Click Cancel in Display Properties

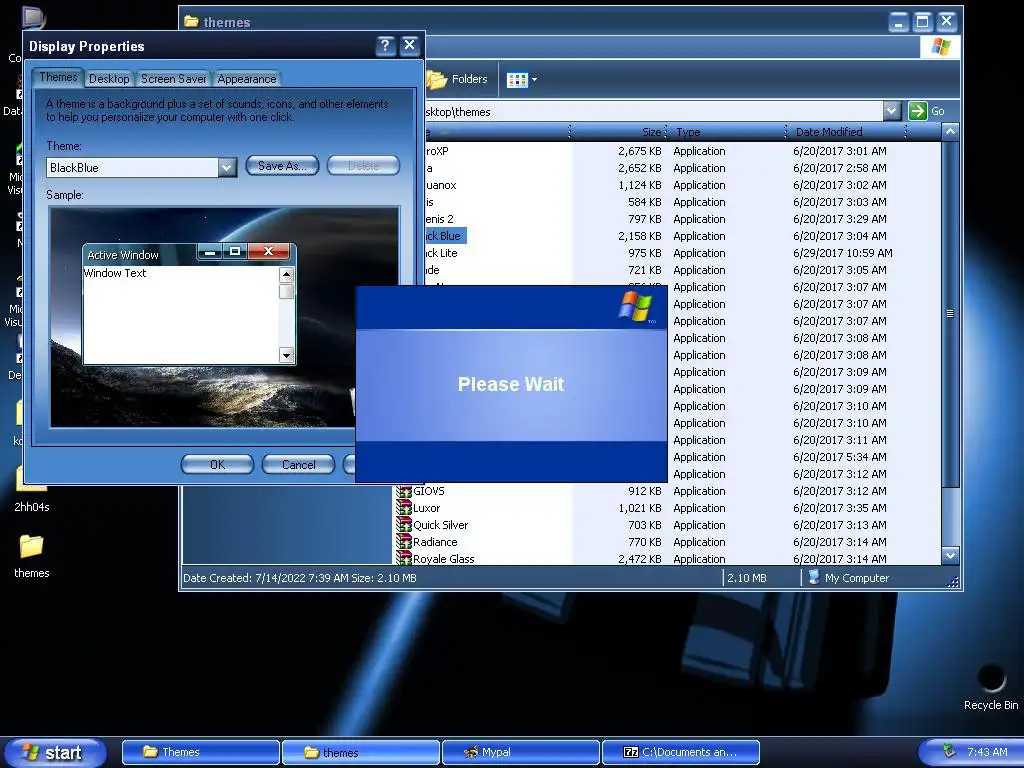(298, 464)
